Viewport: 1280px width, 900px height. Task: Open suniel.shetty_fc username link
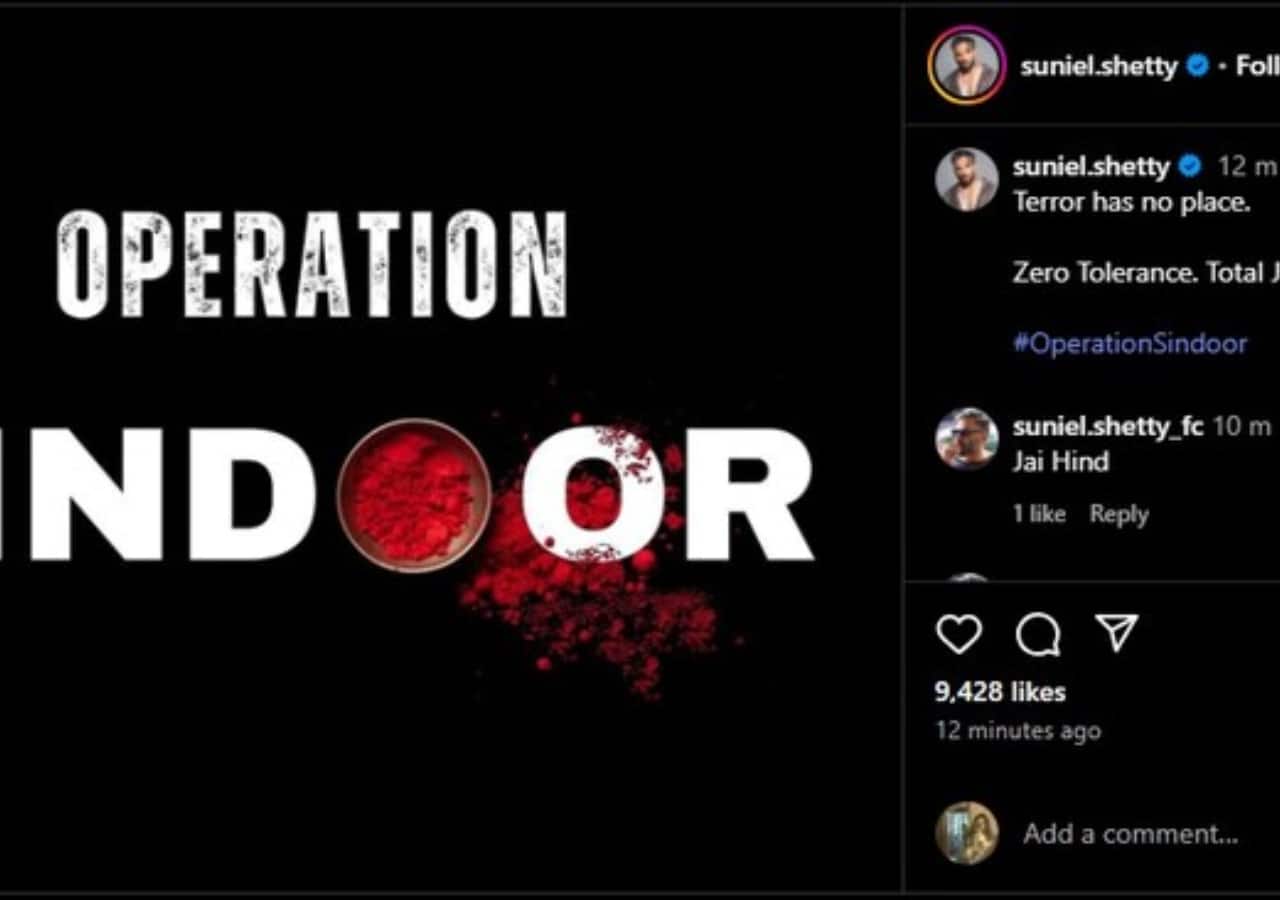1108,427
